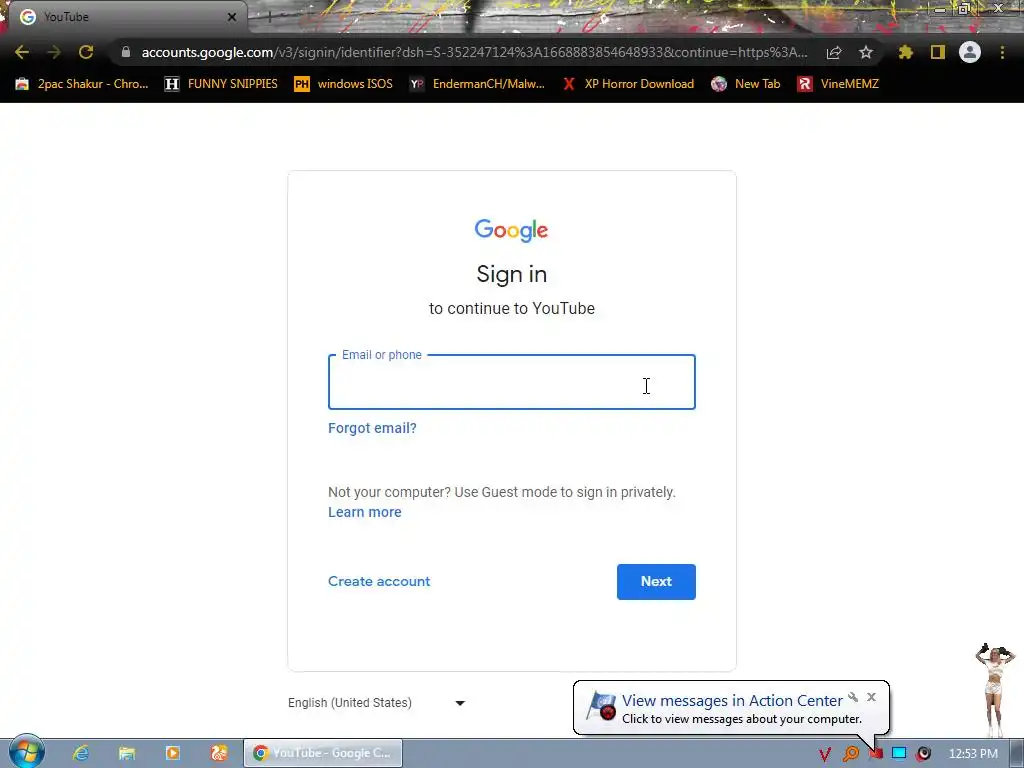The image size is (1024, 768).
Task: Click the red V tray icon
Action: 825,754
